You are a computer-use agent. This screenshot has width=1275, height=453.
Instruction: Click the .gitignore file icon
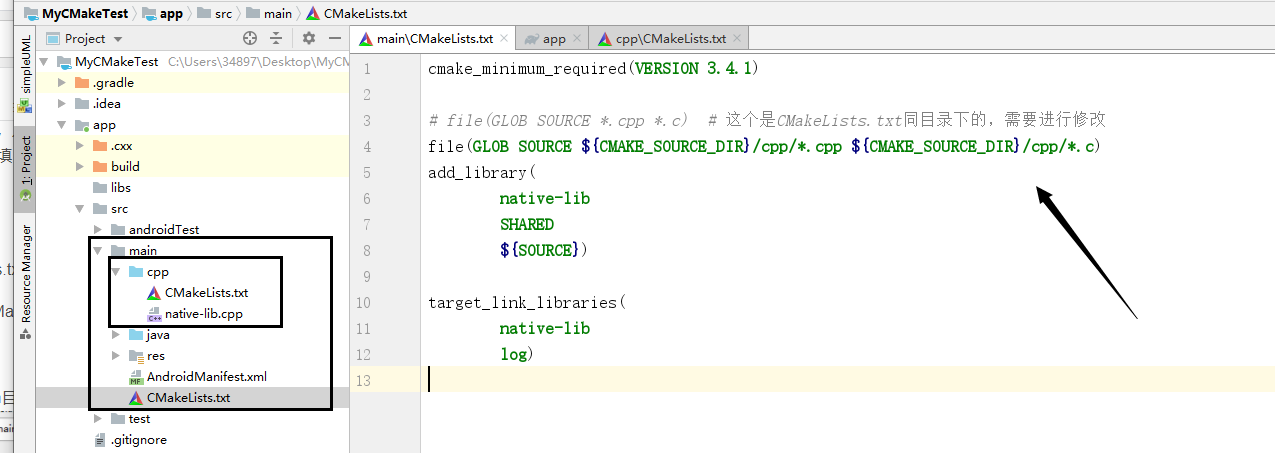[x=99, y=440]
